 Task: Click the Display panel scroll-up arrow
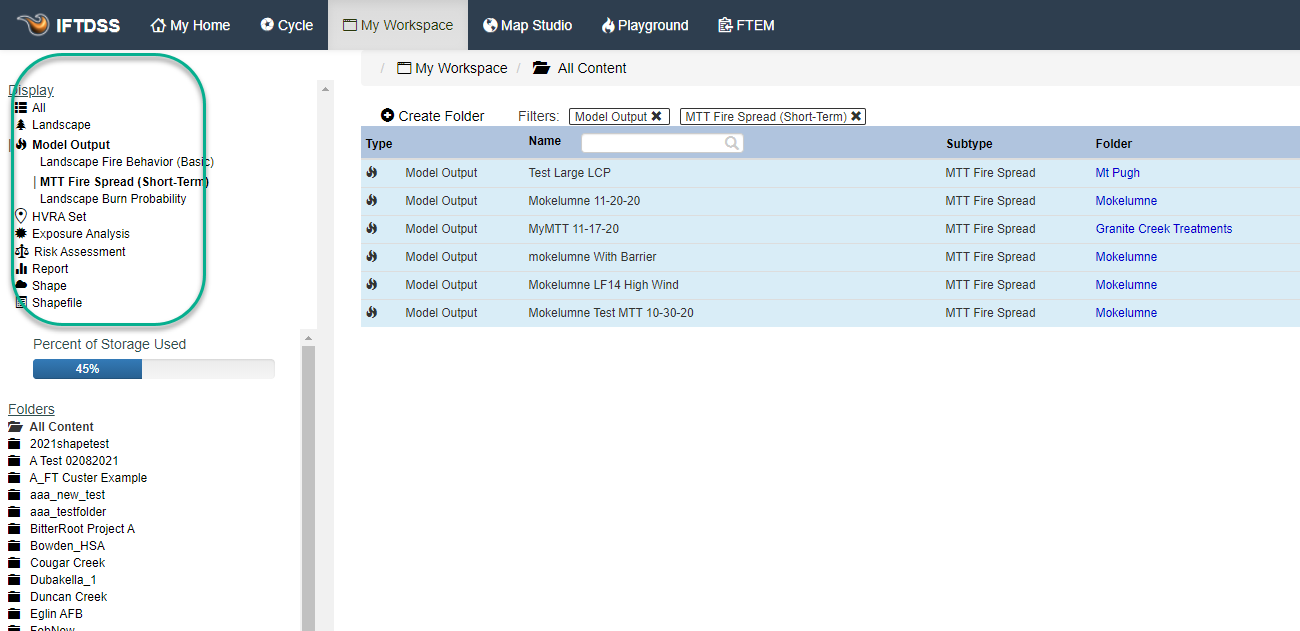coord(325,89)
